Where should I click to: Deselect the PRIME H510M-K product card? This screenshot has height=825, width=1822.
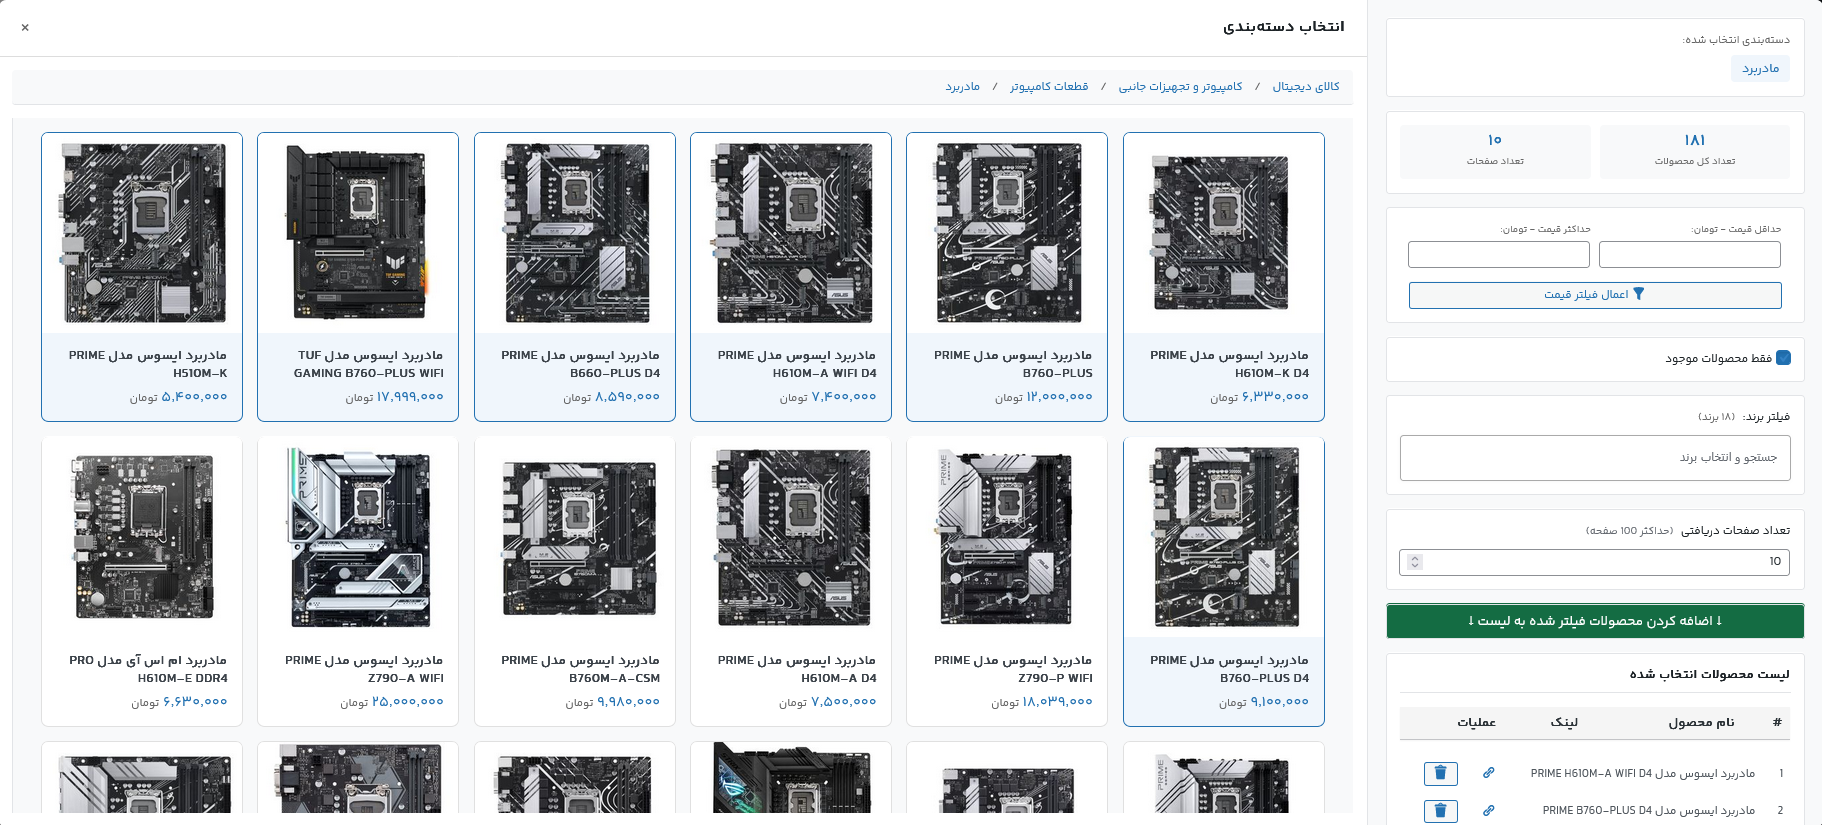tap(142, 276)
